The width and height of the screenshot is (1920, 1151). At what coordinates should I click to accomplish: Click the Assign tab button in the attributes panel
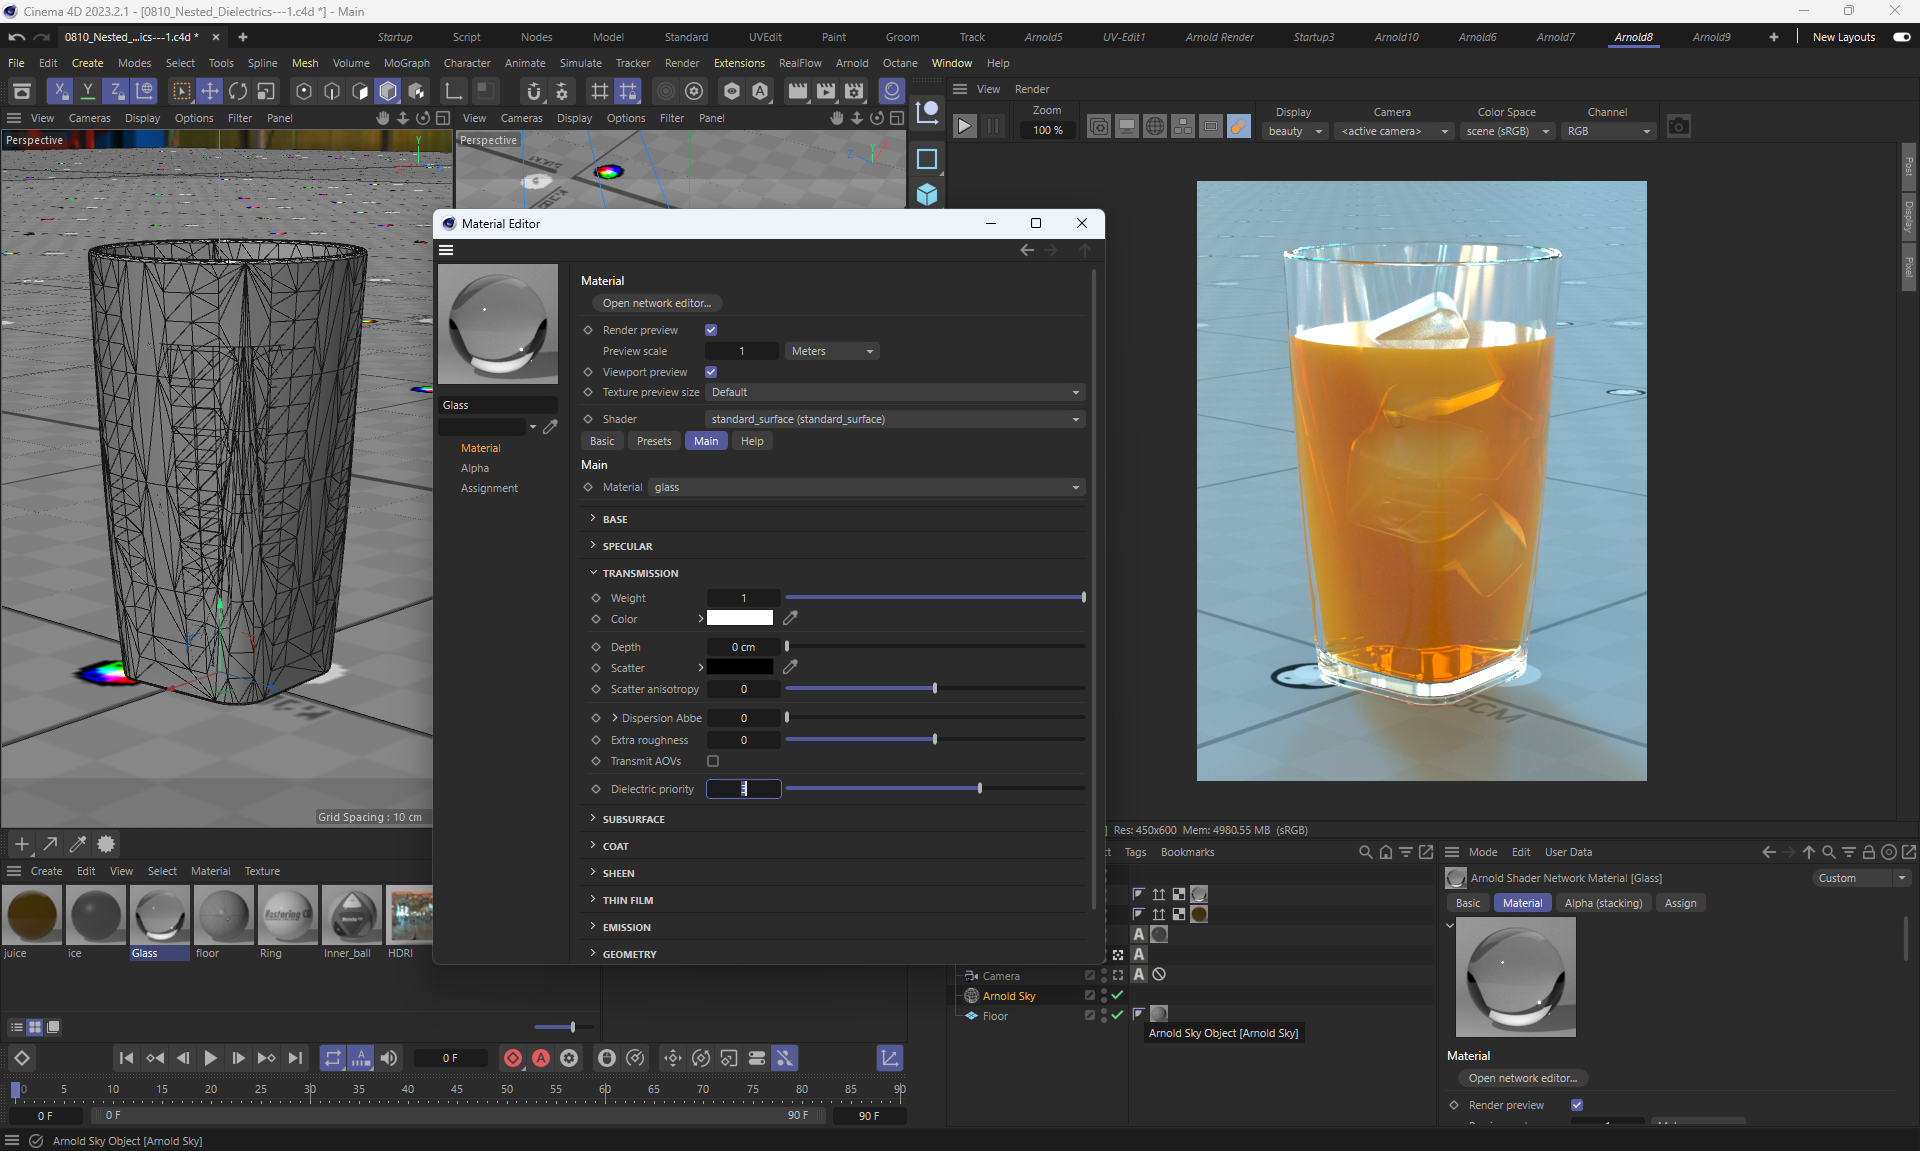(x=1680, y=903)
